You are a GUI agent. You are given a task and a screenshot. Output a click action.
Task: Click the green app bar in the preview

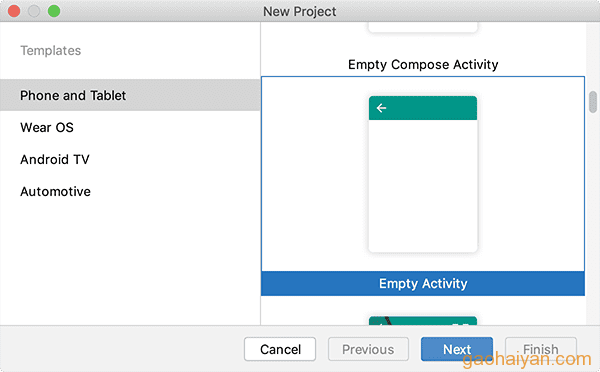tap(423, 108)
